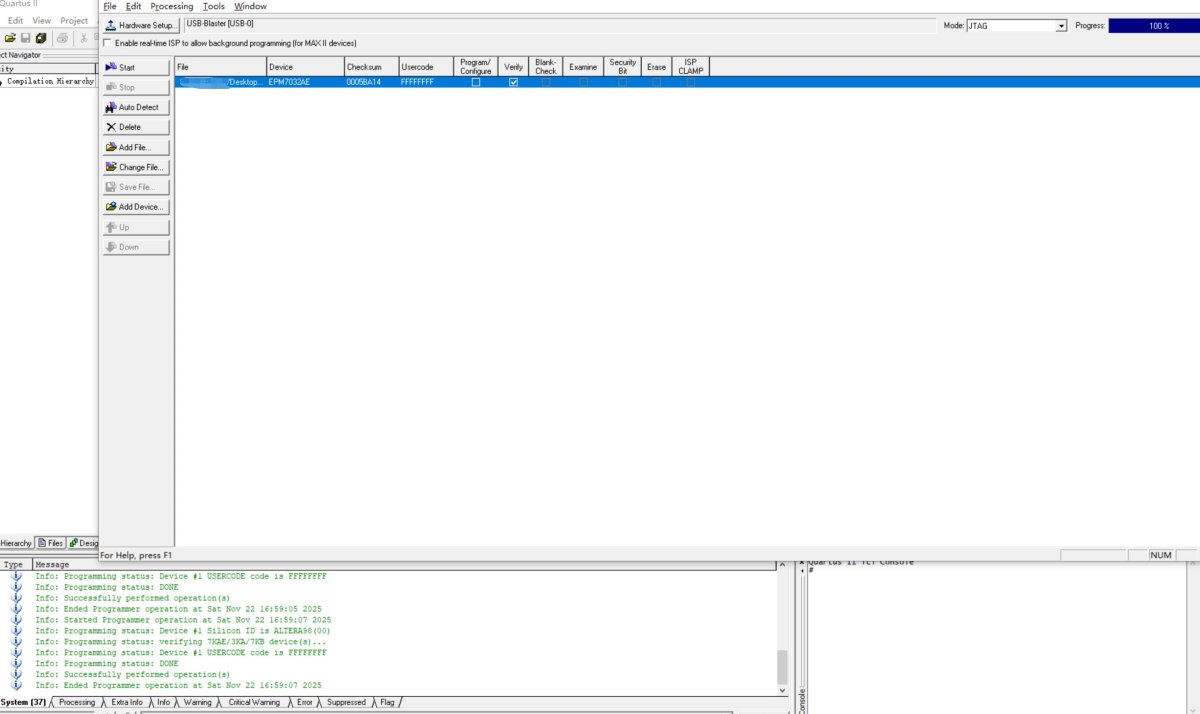Image resolution: width=1200 pixels, height=714 pixels.
Task: Click the Print icon in Quartus toolbar
Action: tap(62, 38)
